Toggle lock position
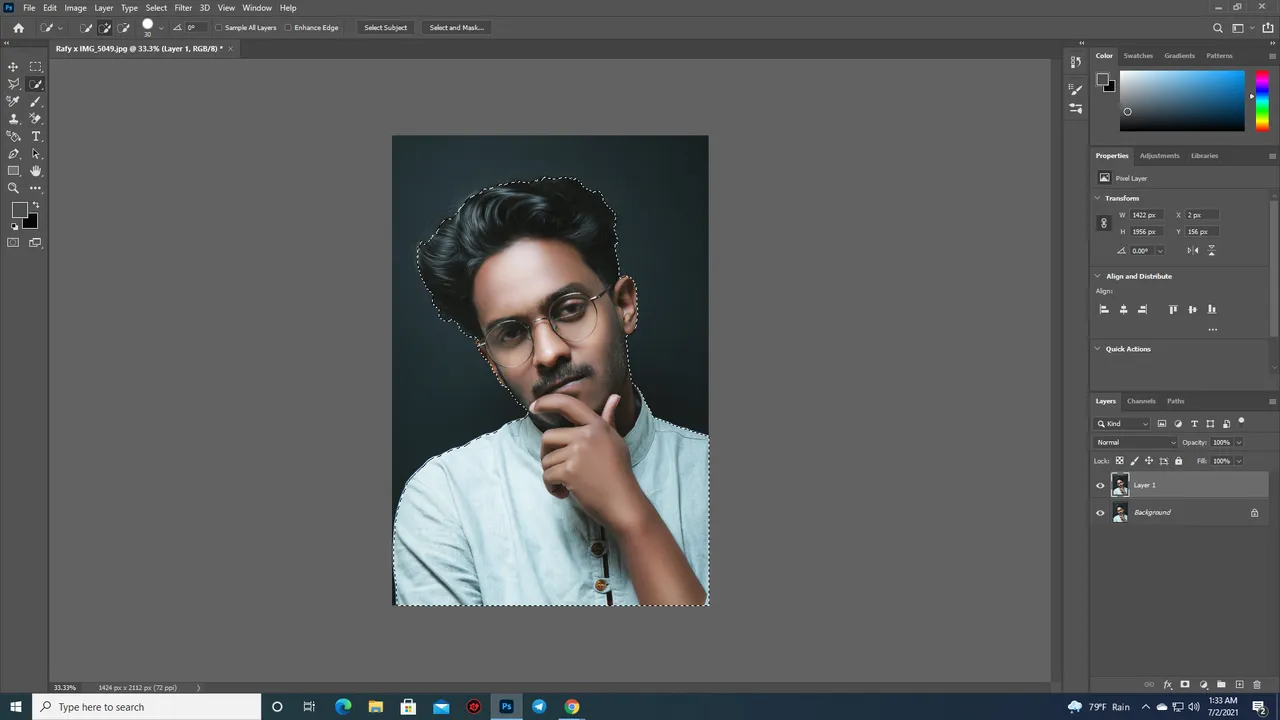 pos(1149,461)
